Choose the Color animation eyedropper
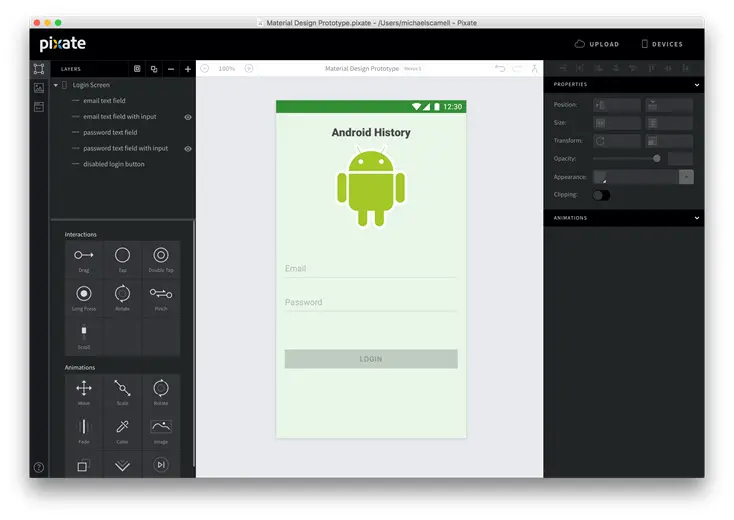The image size is (734, 520). tap(122, 426)
